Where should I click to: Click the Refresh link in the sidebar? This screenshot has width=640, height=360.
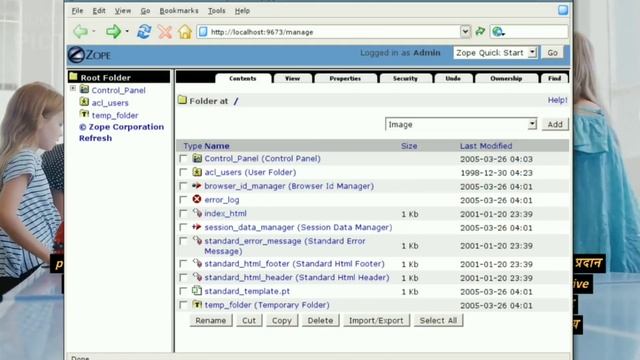point(95,138)
